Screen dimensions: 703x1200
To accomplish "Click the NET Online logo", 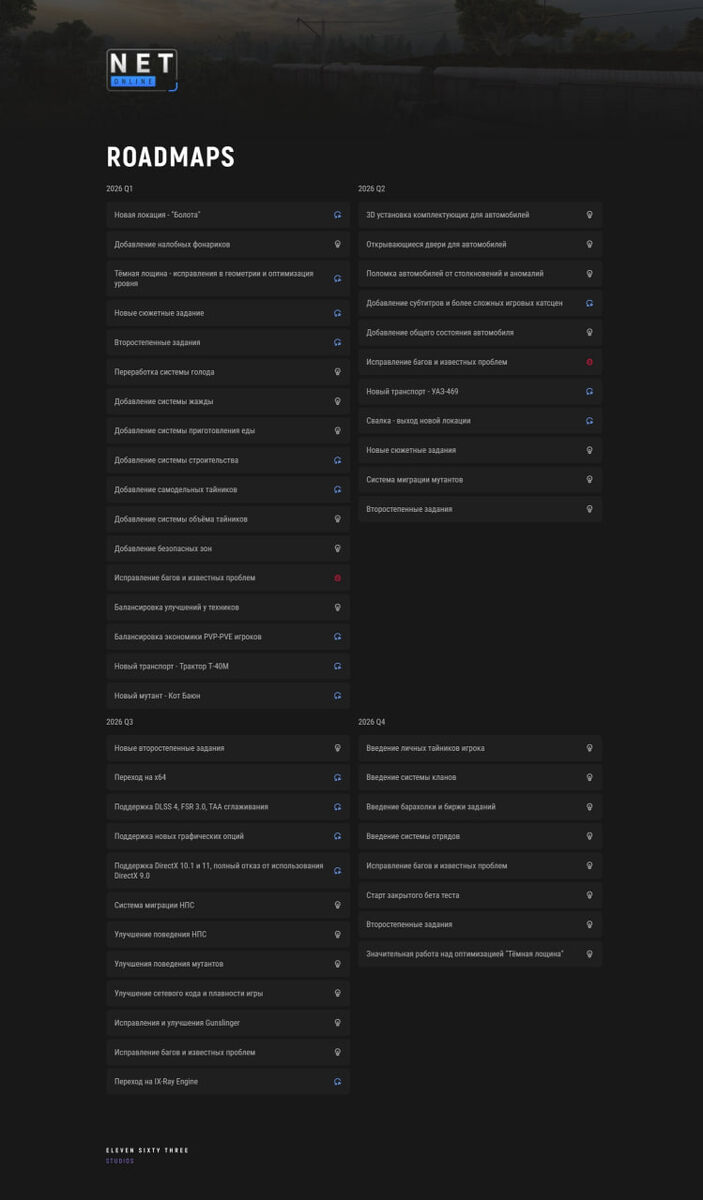I will click(142, 70).
